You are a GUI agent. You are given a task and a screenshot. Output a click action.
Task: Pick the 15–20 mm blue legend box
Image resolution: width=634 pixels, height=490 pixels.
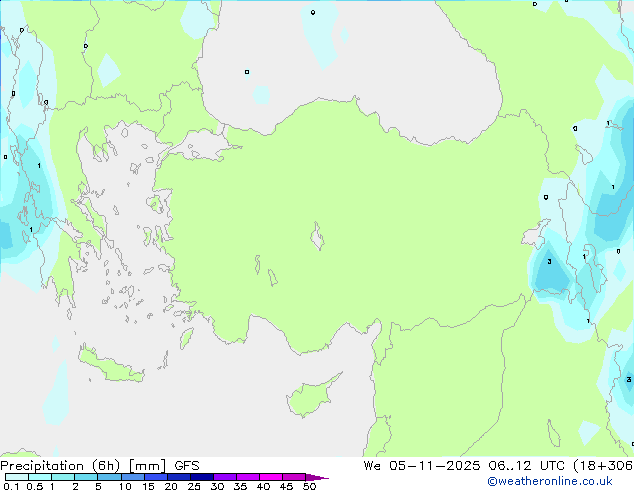point(155,477)
